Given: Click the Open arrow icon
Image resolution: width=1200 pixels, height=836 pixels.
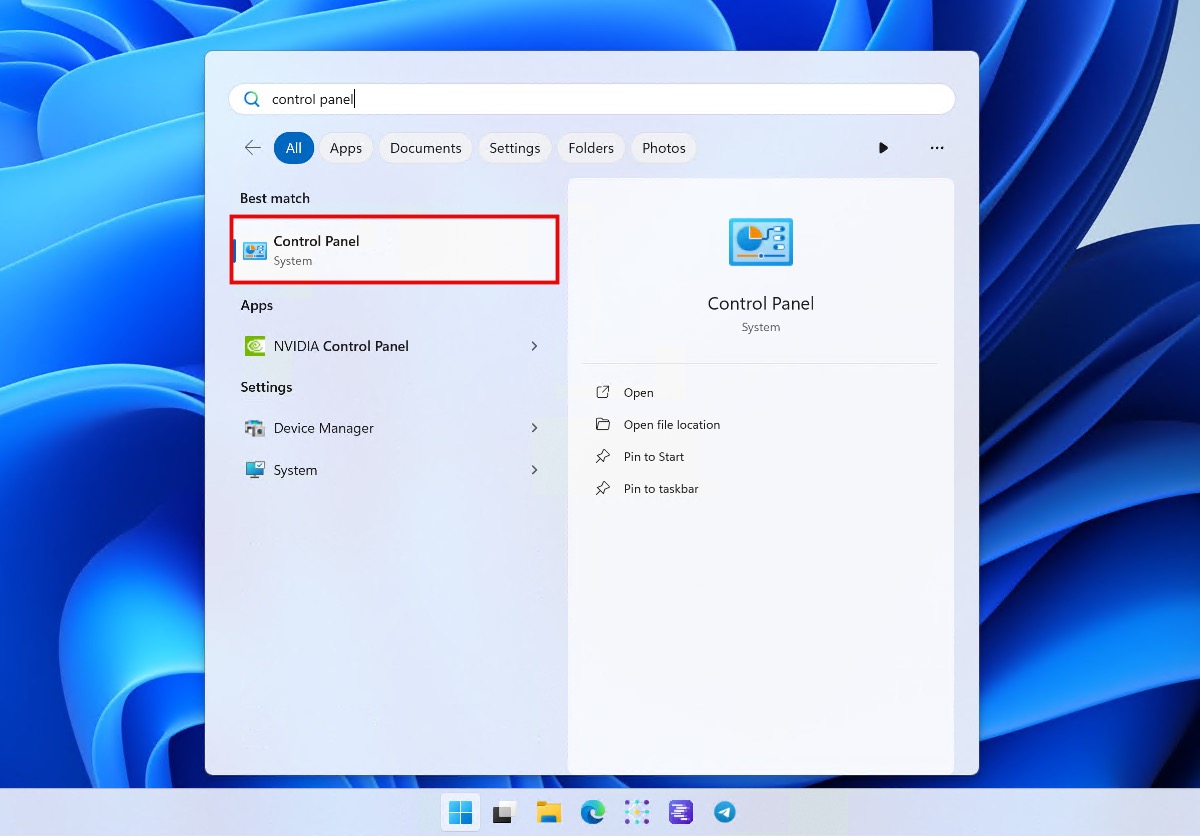Looking at the screenshot, I should coord(603,393).
